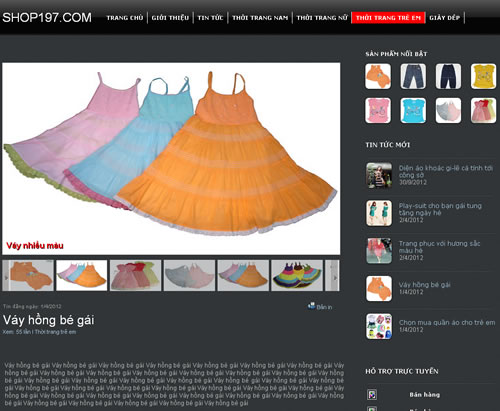500x411 pixels.
Task: Open news link about Play-suit cho bạn gái
Action: tap(440, 209)
